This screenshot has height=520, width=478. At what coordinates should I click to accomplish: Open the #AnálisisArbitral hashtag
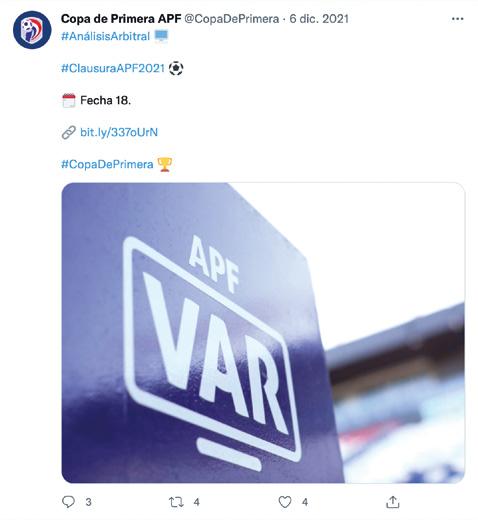[105, 36]
